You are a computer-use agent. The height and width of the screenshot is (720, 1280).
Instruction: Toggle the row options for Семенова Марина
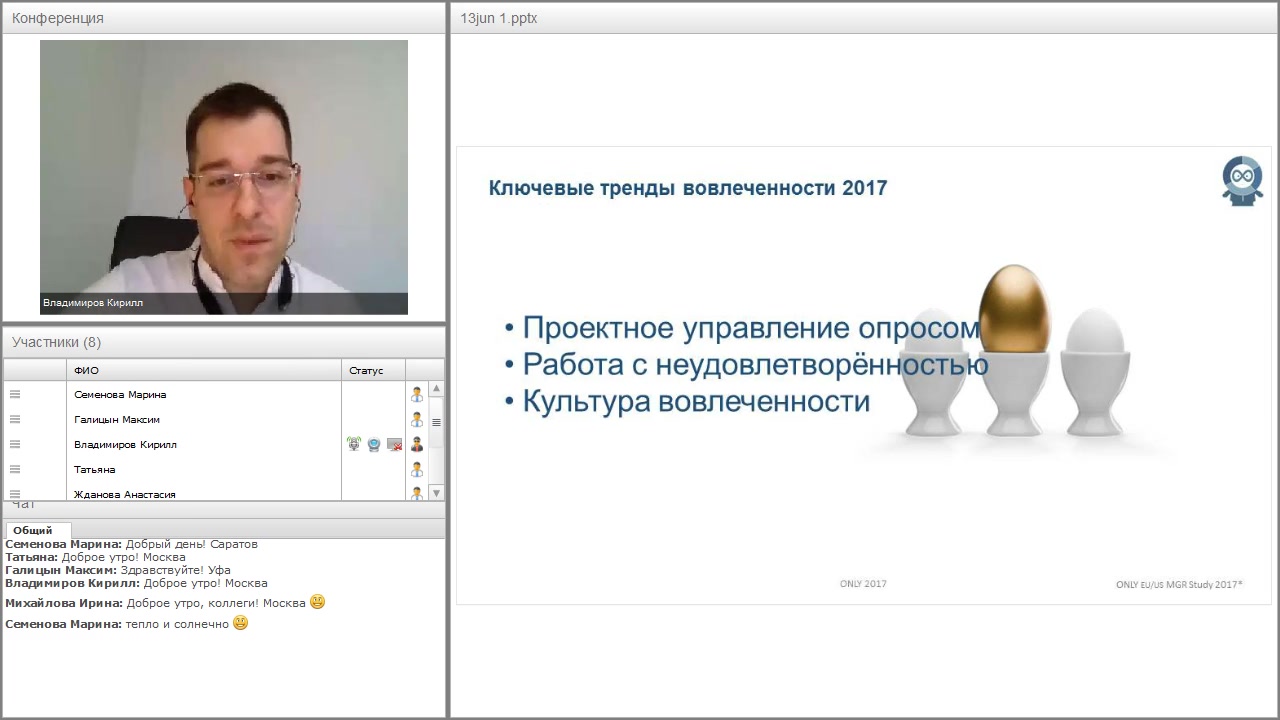point(14,394)
